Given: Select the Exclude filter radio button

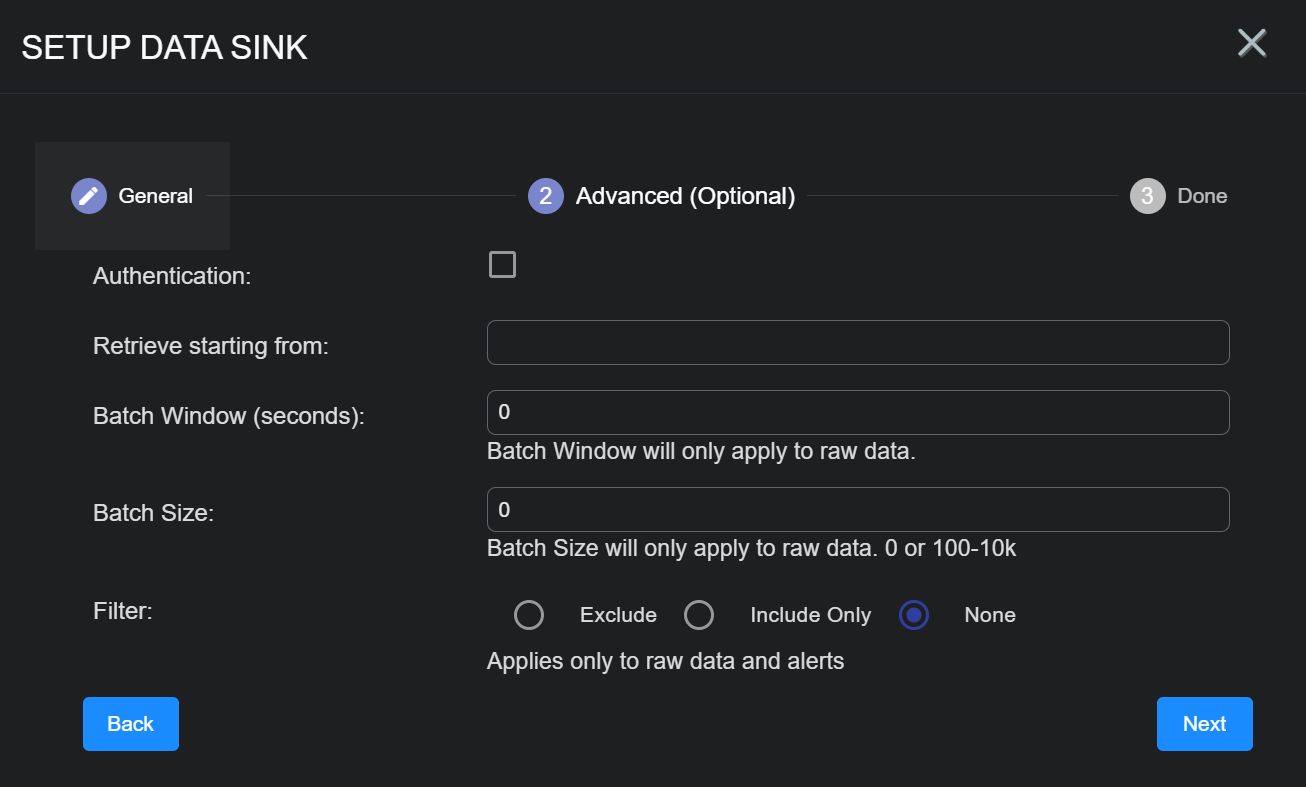Looking at the screenshot, I should [529, 615].
